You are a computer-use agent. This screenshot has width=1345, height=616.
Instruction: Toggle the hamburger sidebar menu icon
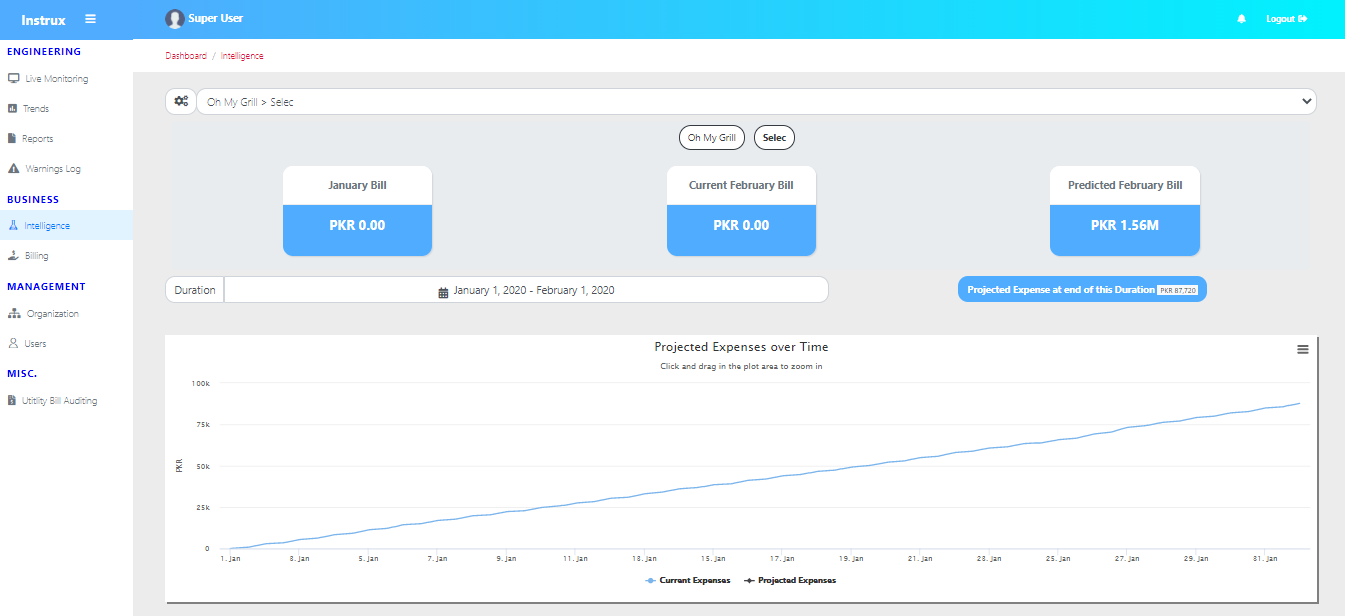[x=91, y=19]
